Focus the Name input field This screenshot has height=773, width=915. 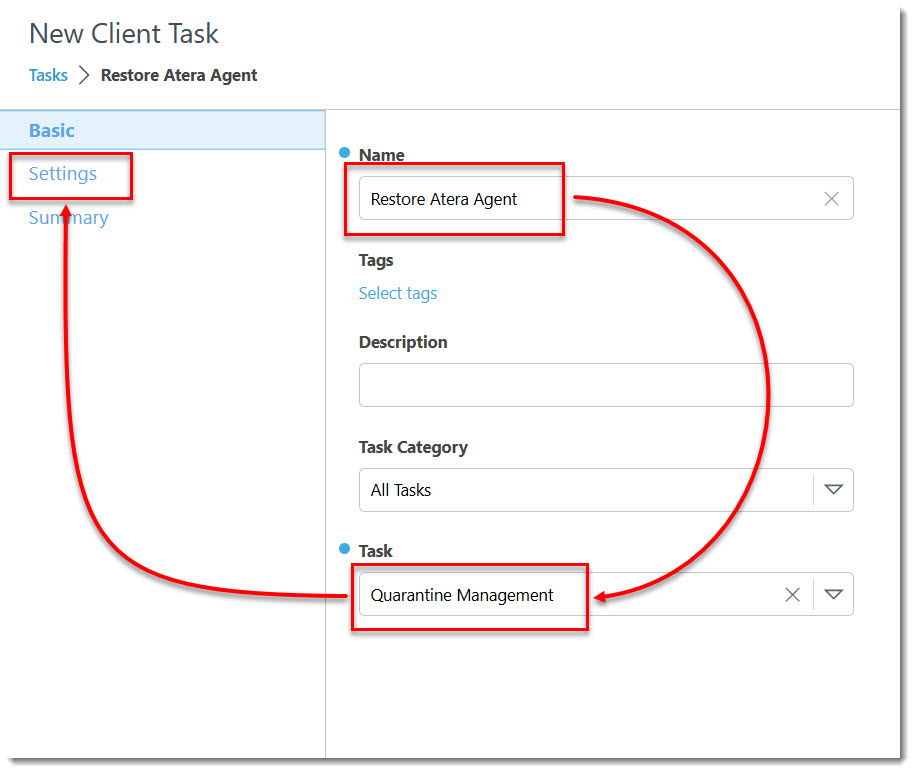606,198
